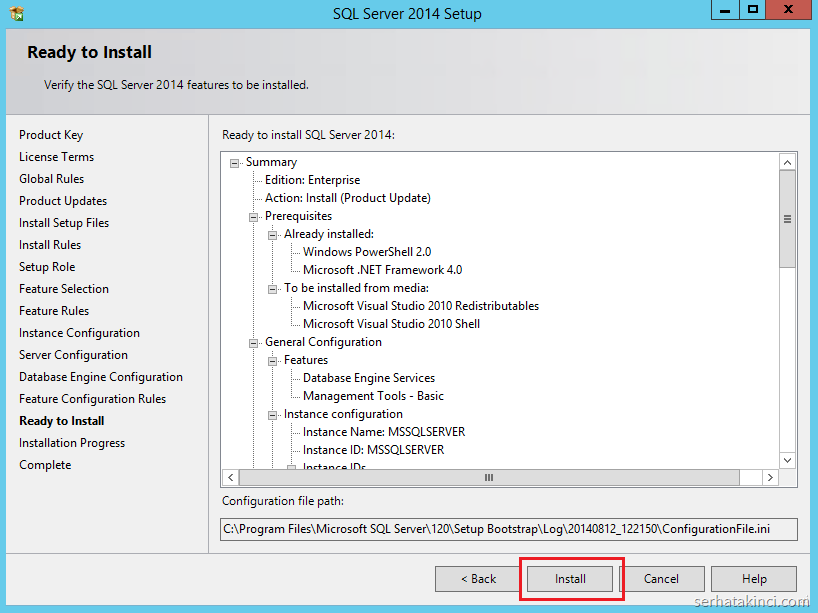Cancel the SQL Server setup
818x613 pixels.
click(661, 579)
